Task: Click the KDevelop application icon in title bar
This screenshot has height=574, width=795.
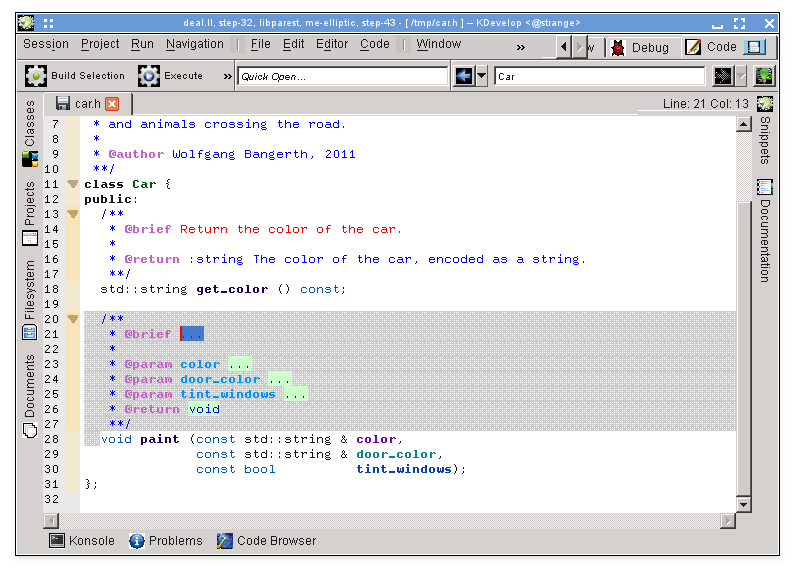Action: (x=26, y=23)
